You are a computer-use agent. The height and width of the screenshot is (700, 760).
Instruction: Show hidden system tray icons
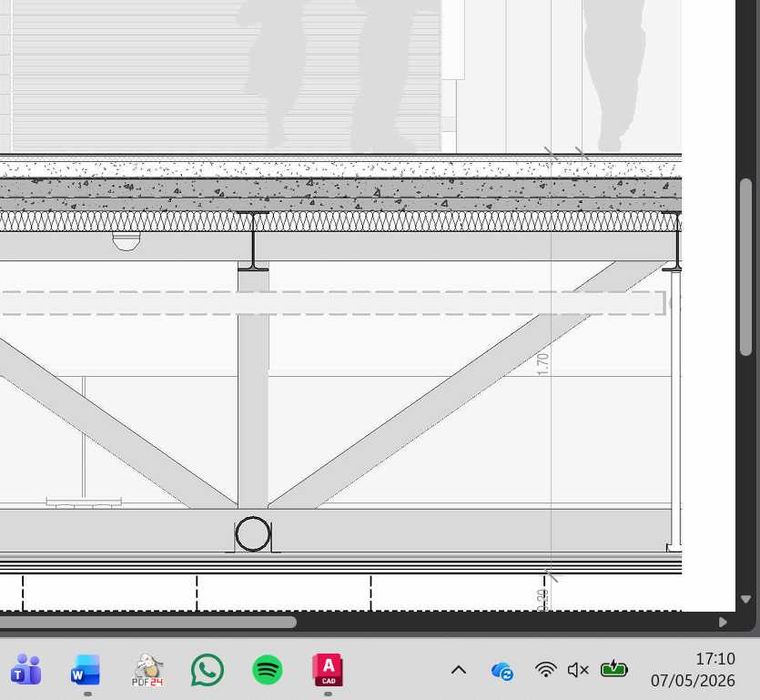pyautogui.click(x=459, y=670)
